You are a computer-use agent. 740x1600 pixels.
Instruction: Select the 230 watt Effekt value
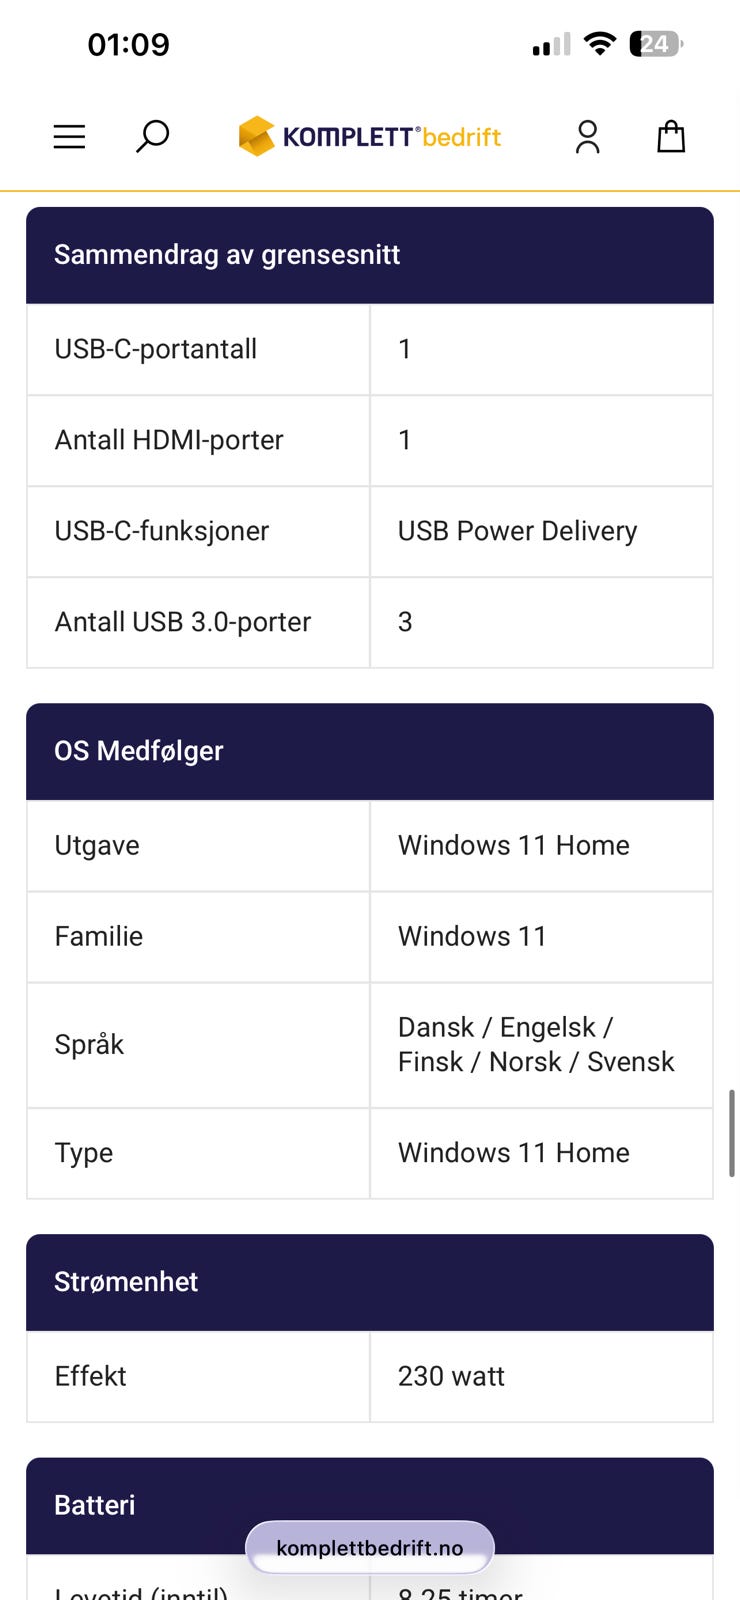pos(452,1376)
